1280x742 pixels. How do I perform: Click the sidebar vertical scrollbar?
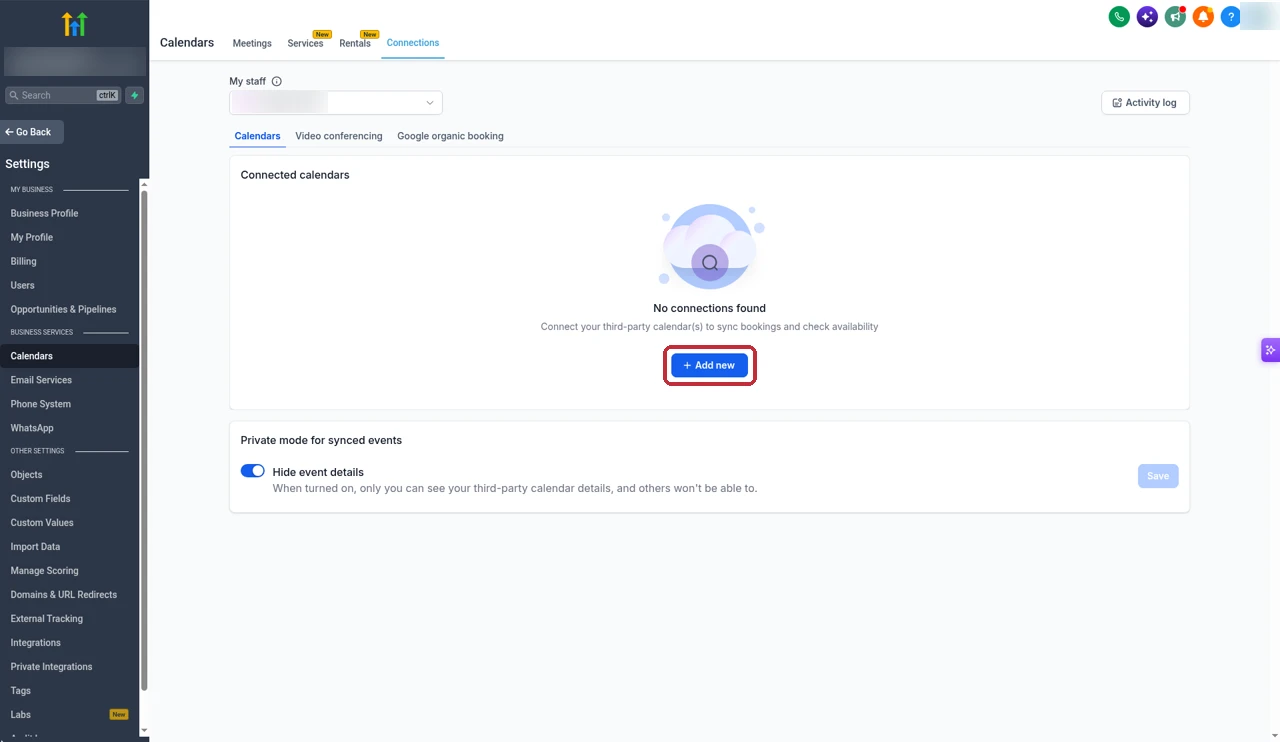144,440
